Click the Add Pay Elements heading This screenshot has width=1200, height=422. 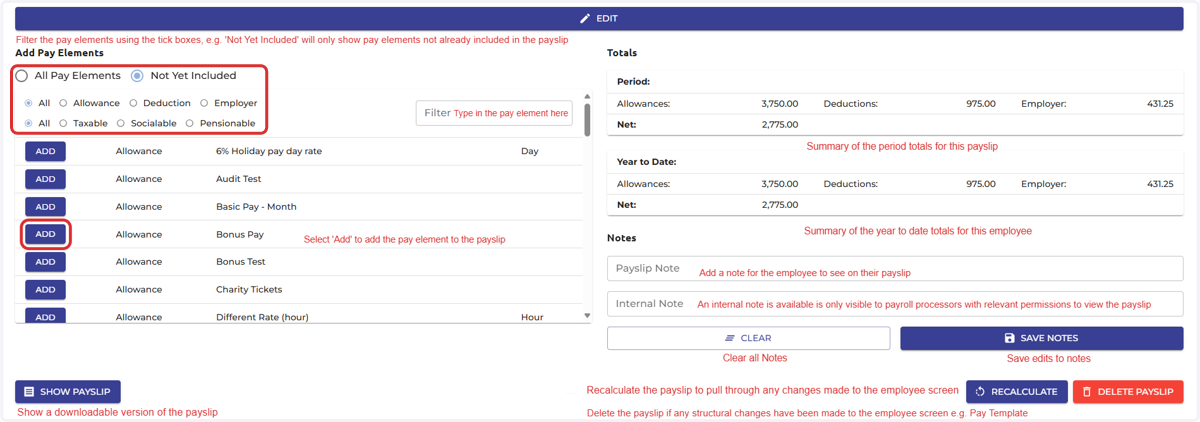point(59,53)
